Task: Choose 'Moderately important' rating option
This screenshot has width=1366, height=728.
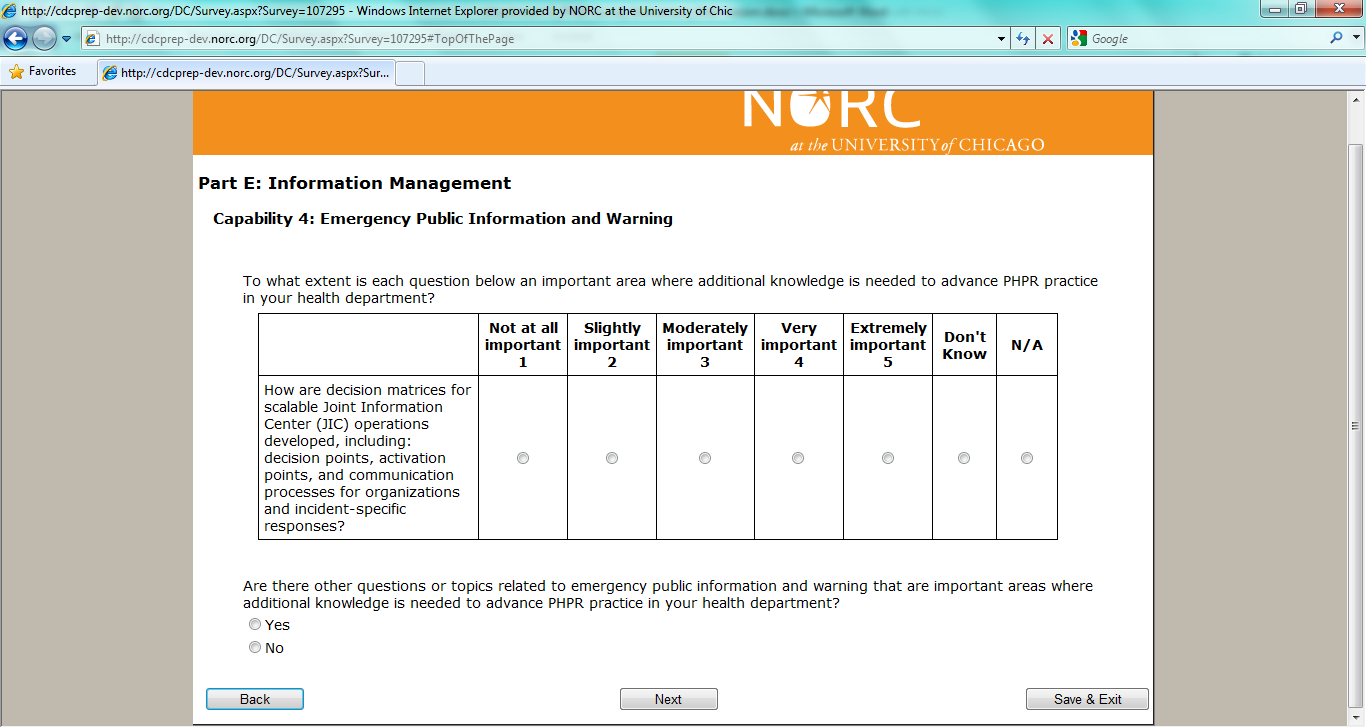Action: (x=705, y=458)
